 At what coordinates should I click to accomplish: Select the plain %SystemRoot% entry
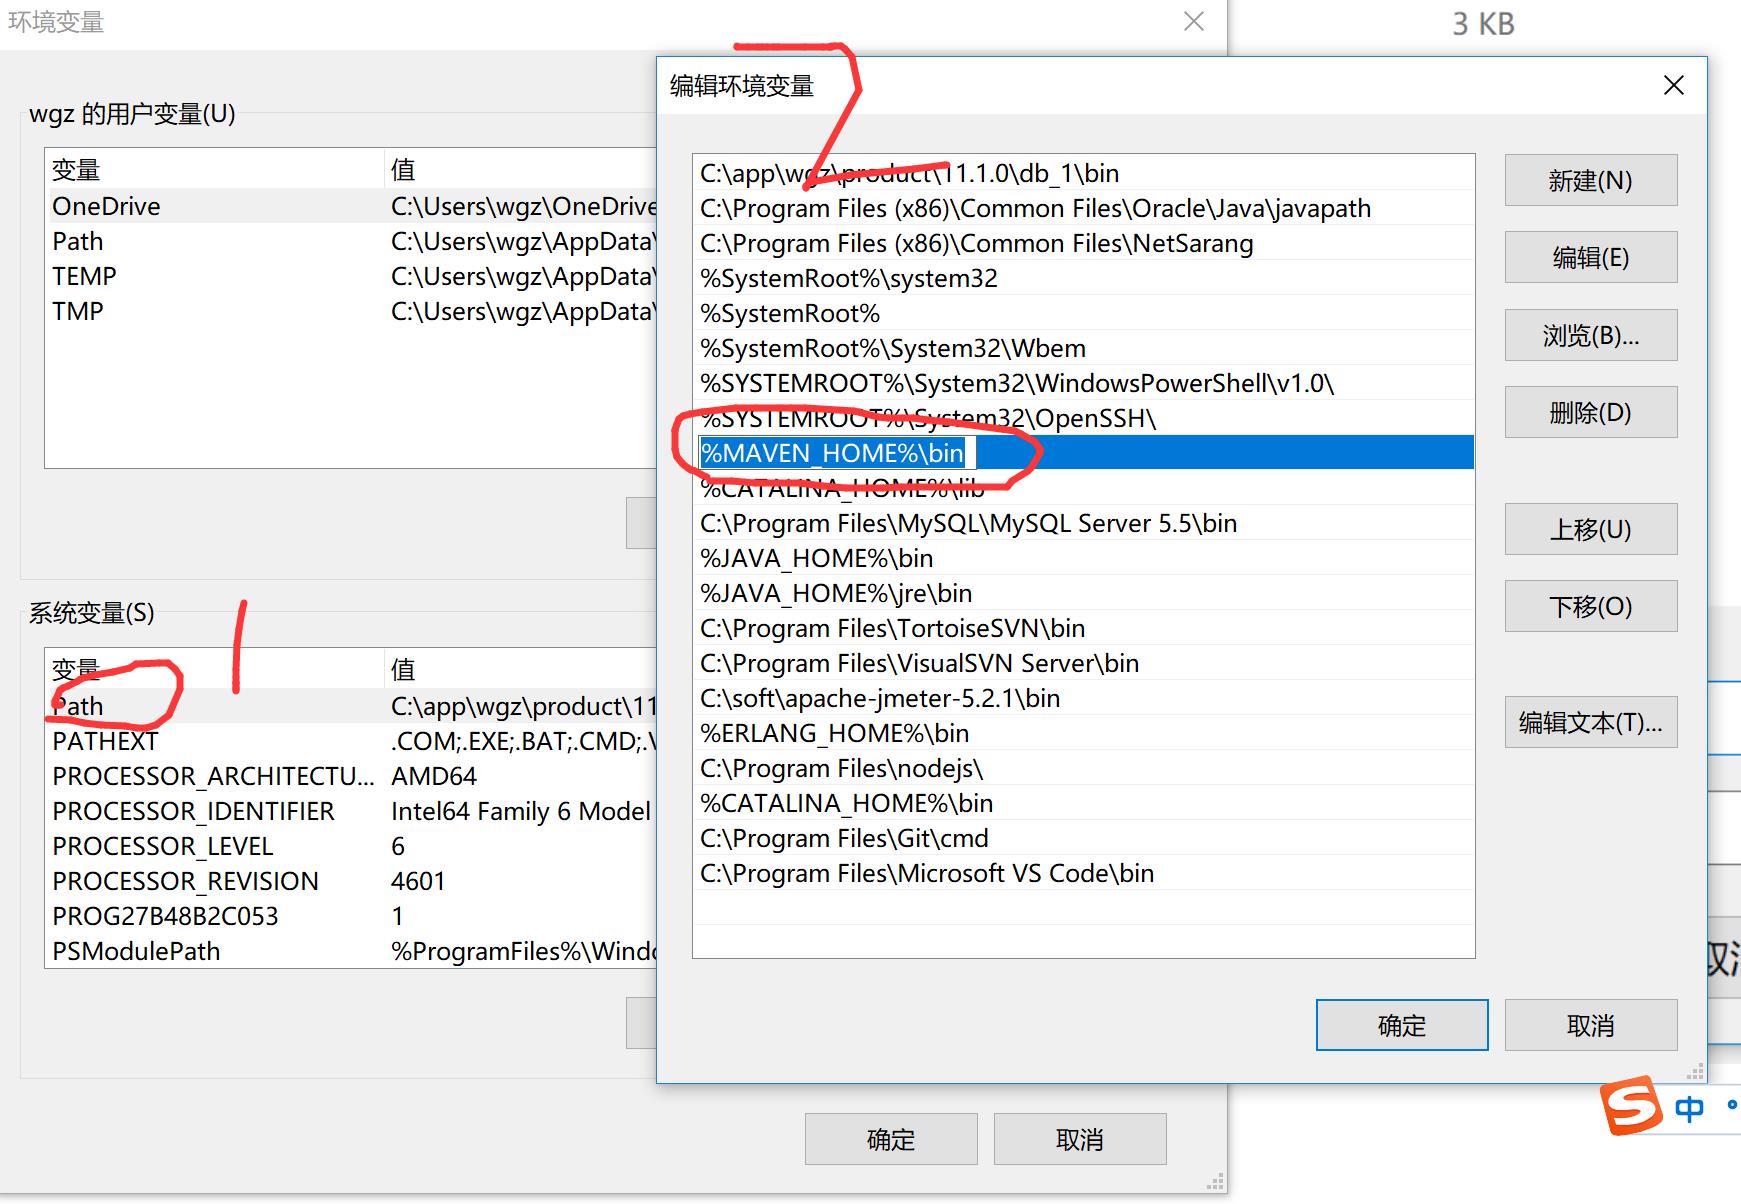click(1083, 313)
